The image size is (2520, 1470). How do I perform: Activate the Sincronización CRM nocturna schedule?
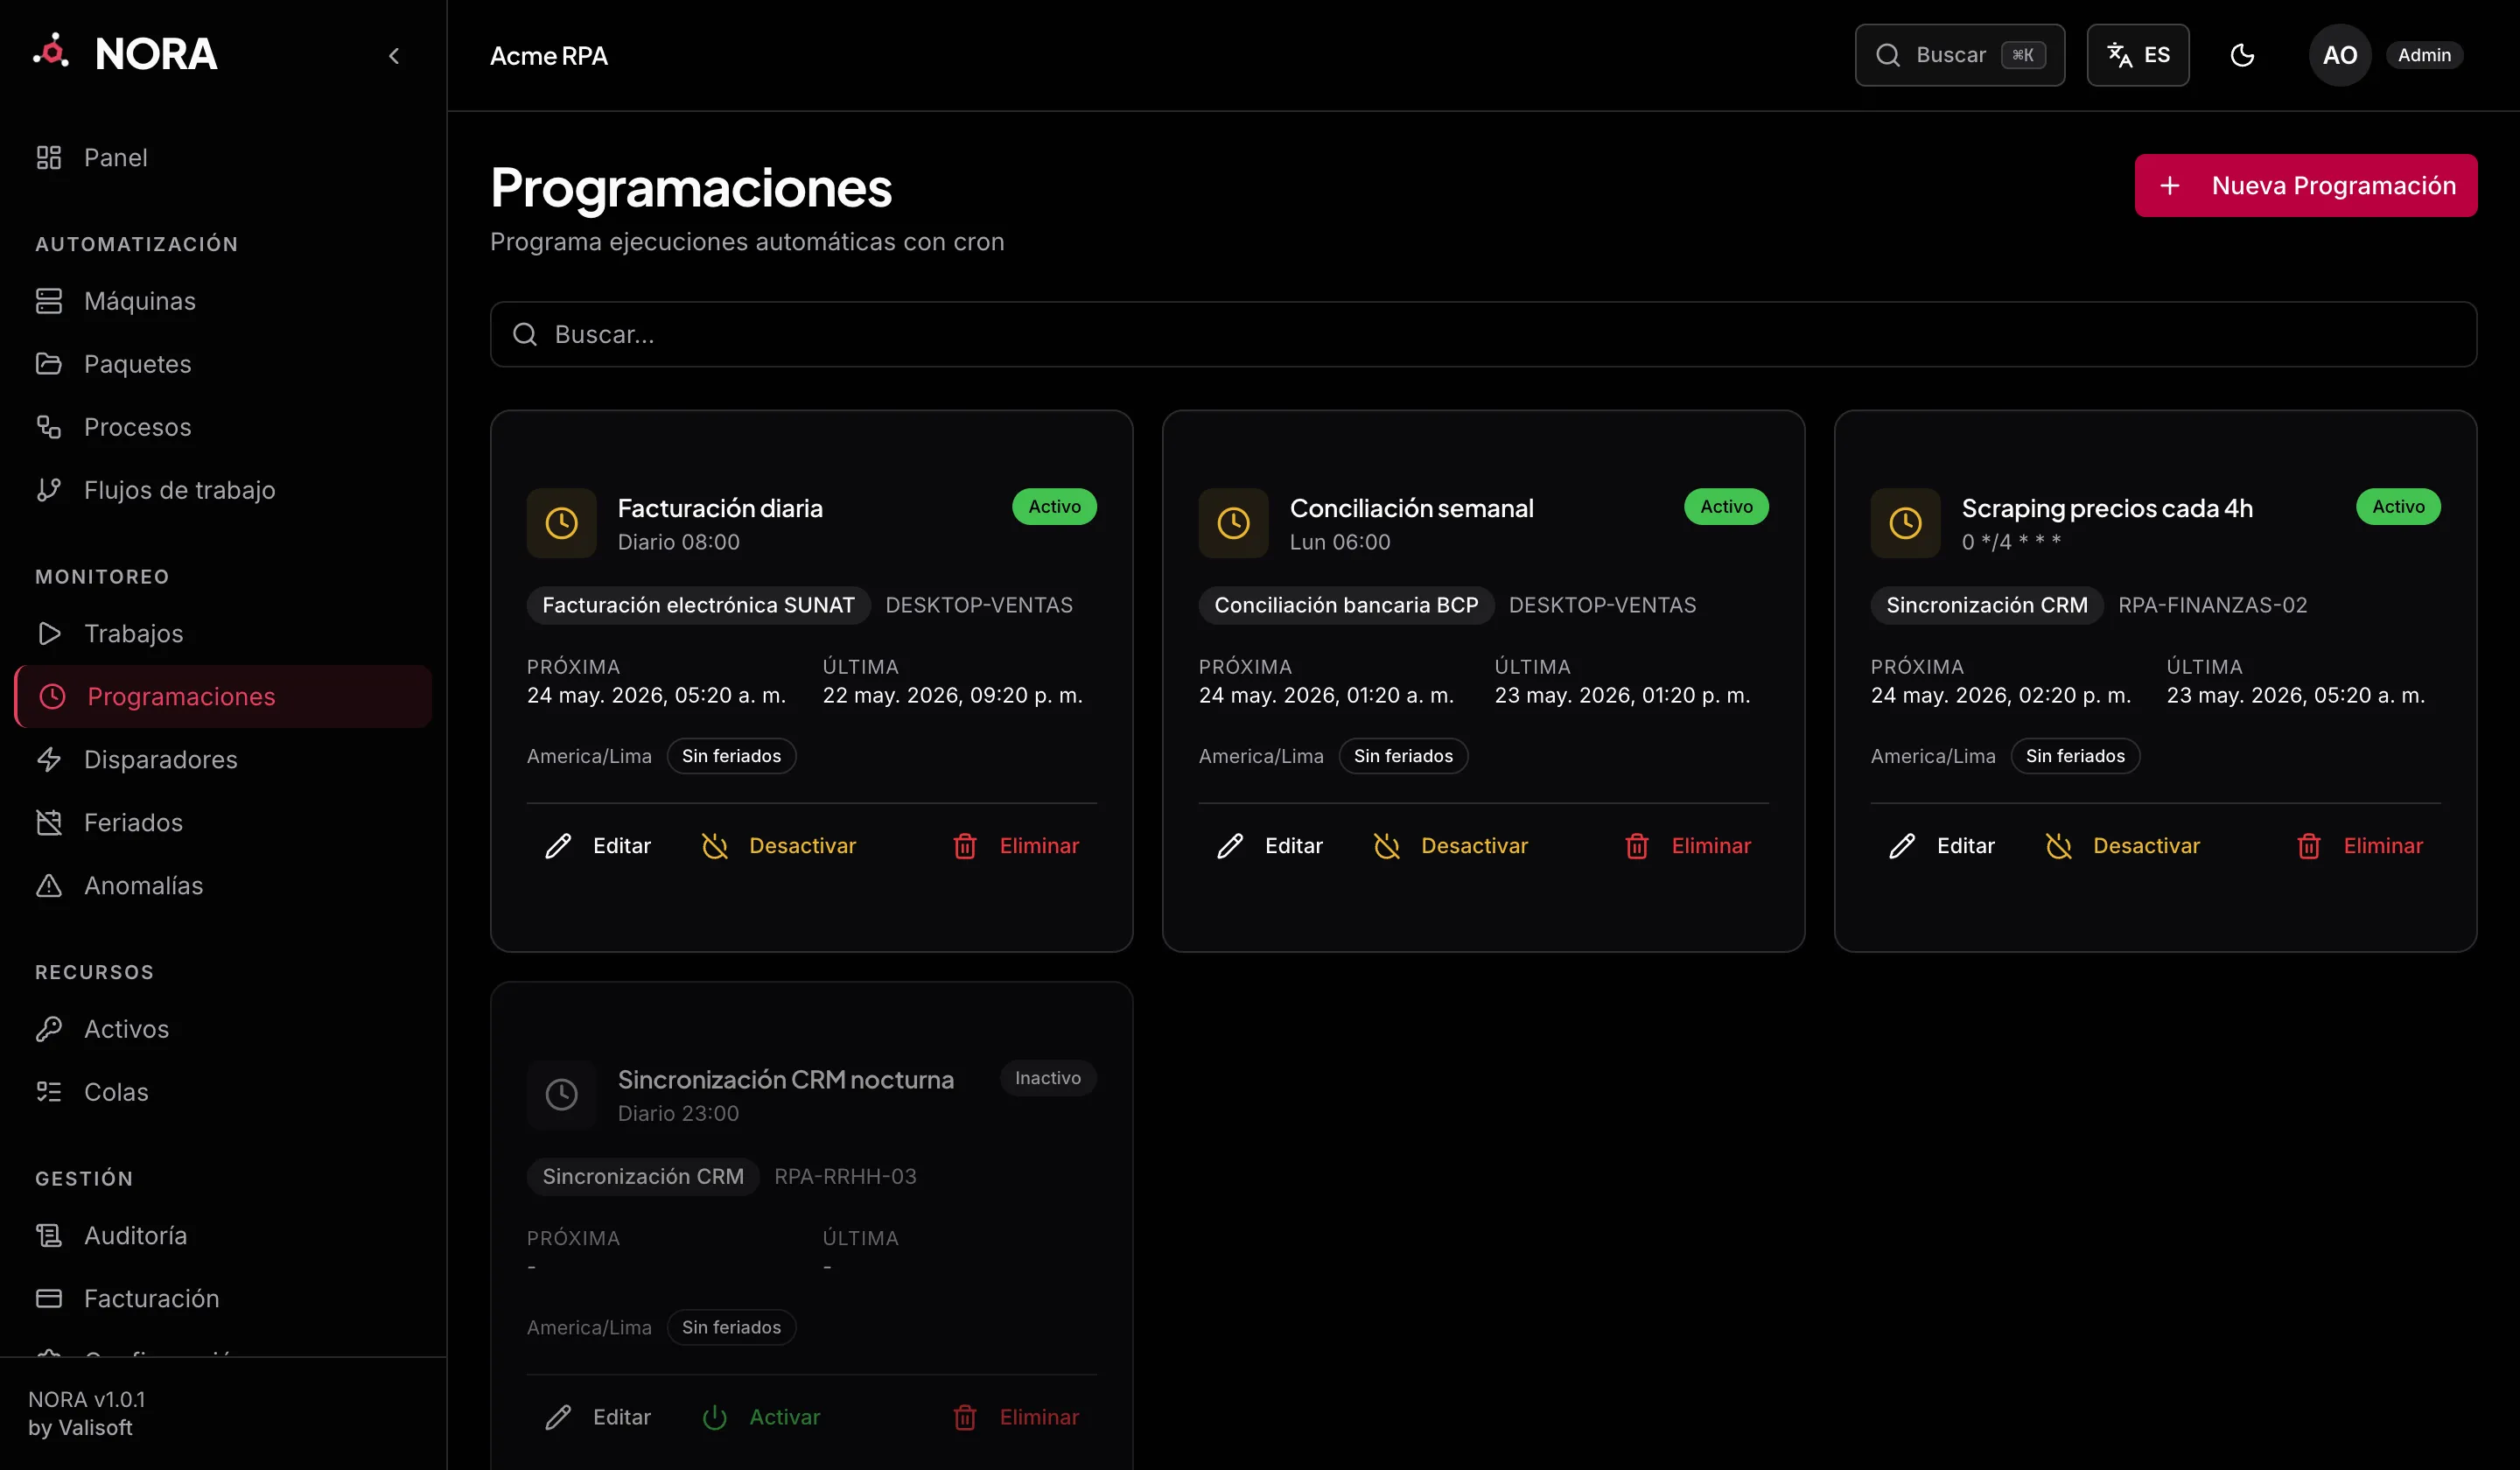761,1417
